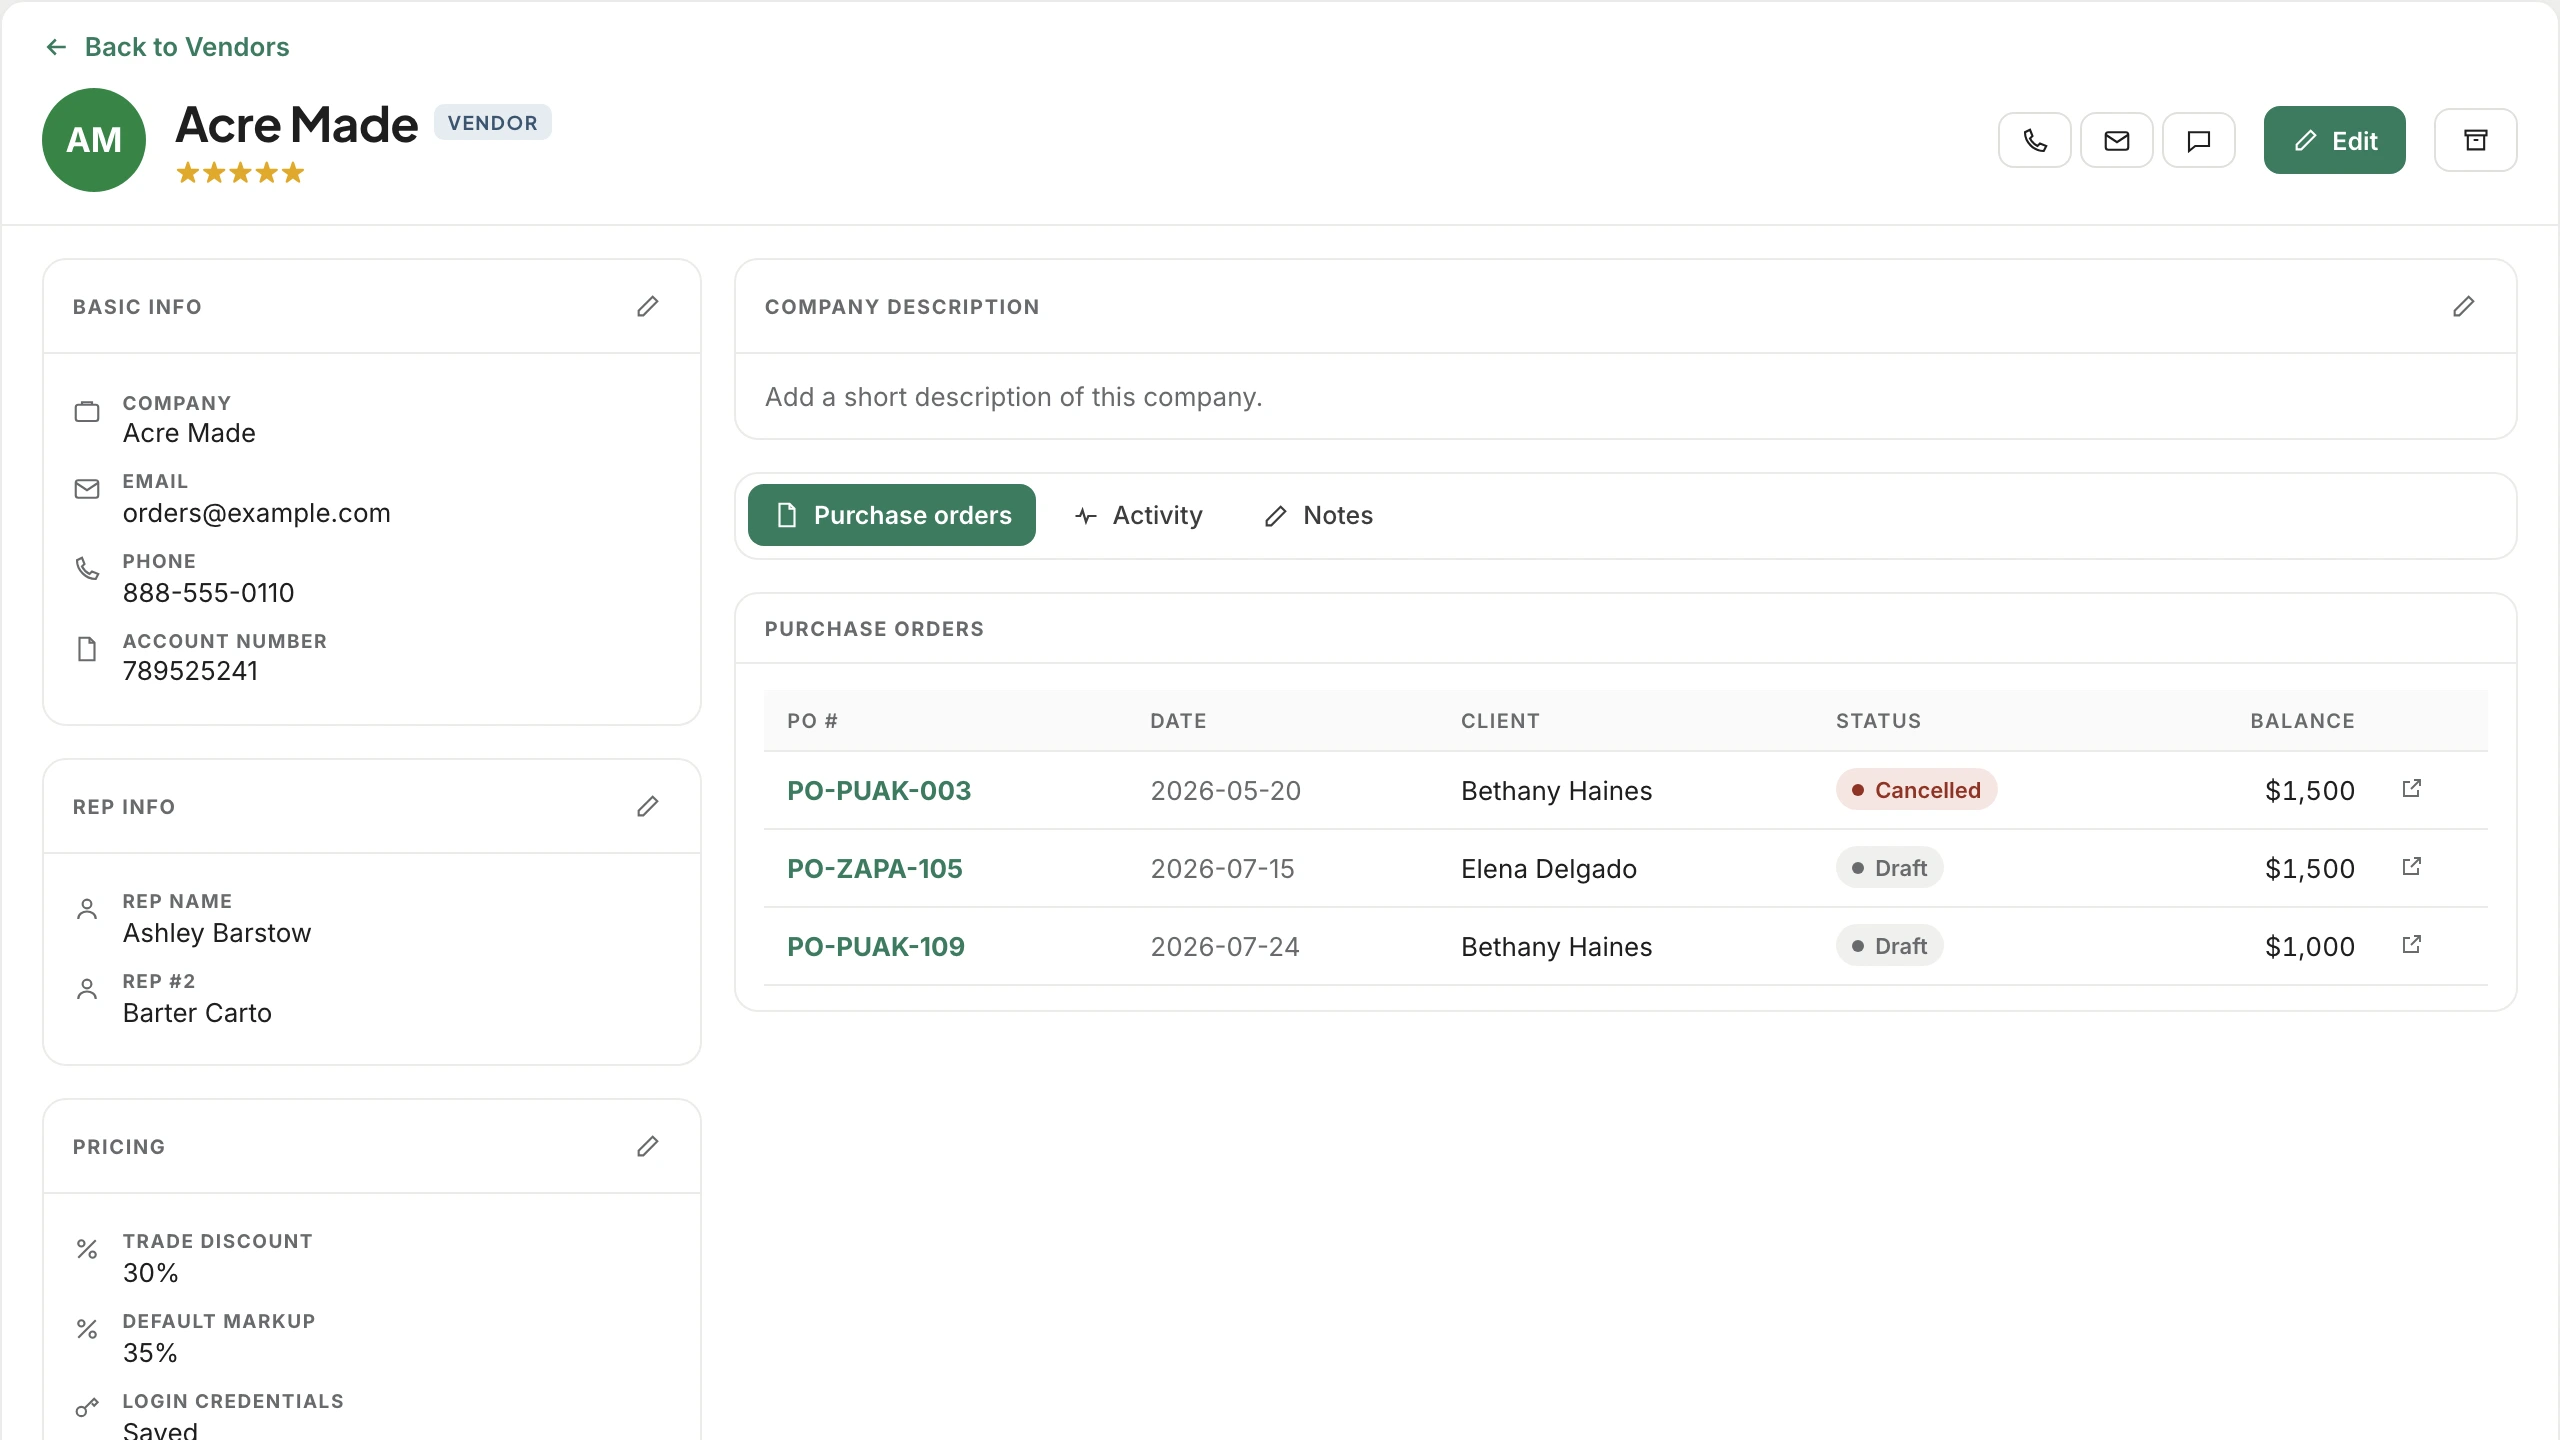This screenshot has width=2560, height=1440.
Task: Click client Elena Delgado cell
Action: click(x=1549, y=868)
